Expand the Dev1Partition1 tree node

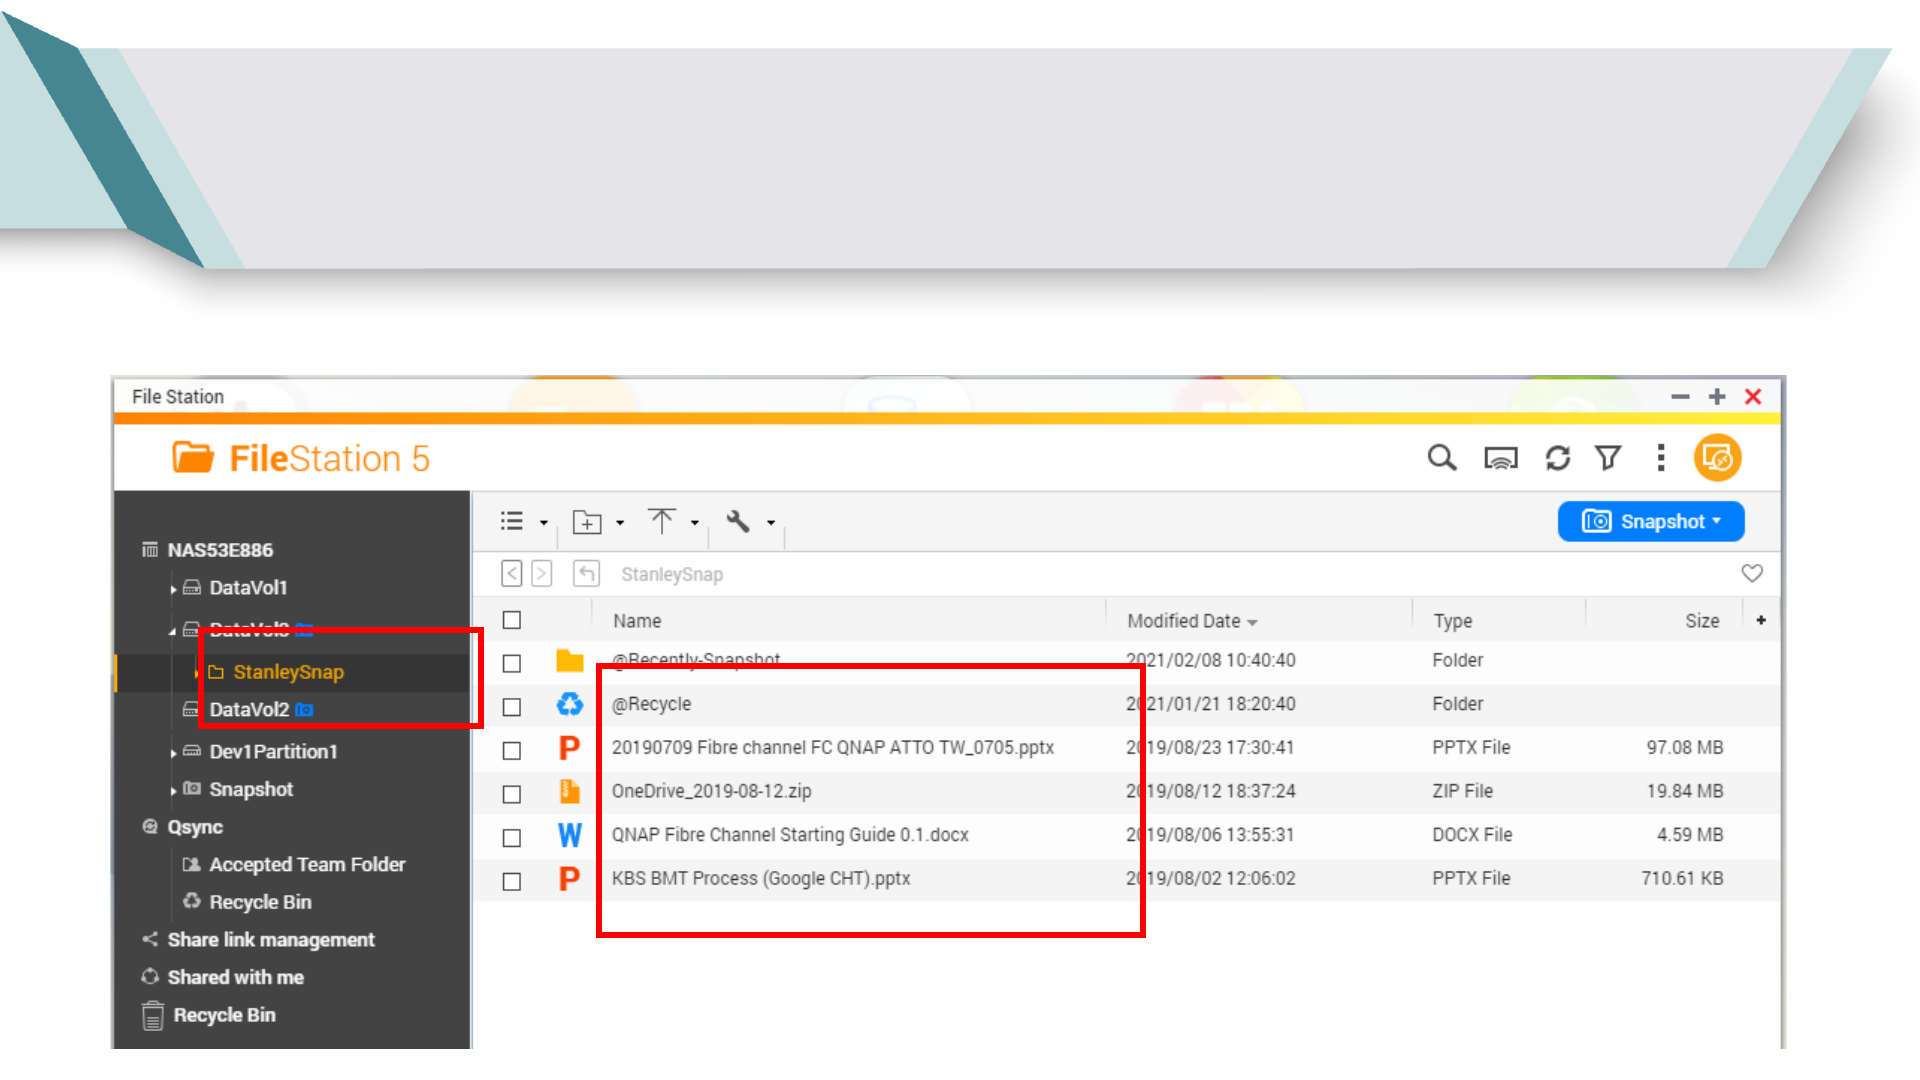point(173,753)
